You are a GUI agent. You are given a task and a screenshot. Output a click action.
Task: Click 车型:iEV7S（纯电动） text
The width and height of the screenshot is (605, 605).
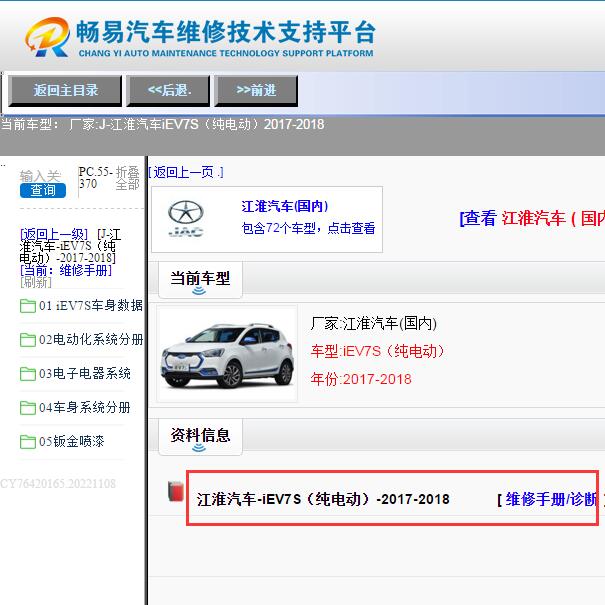click(377, 351)
